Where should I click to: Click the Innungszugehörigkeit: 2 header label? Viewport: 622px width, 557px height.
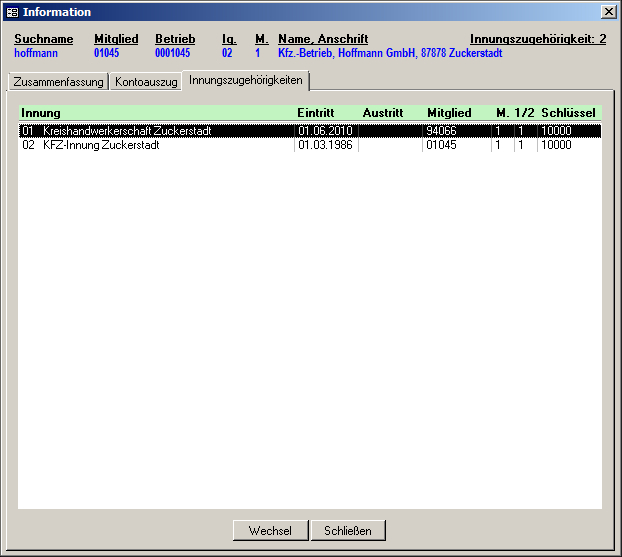click(538, 39)
